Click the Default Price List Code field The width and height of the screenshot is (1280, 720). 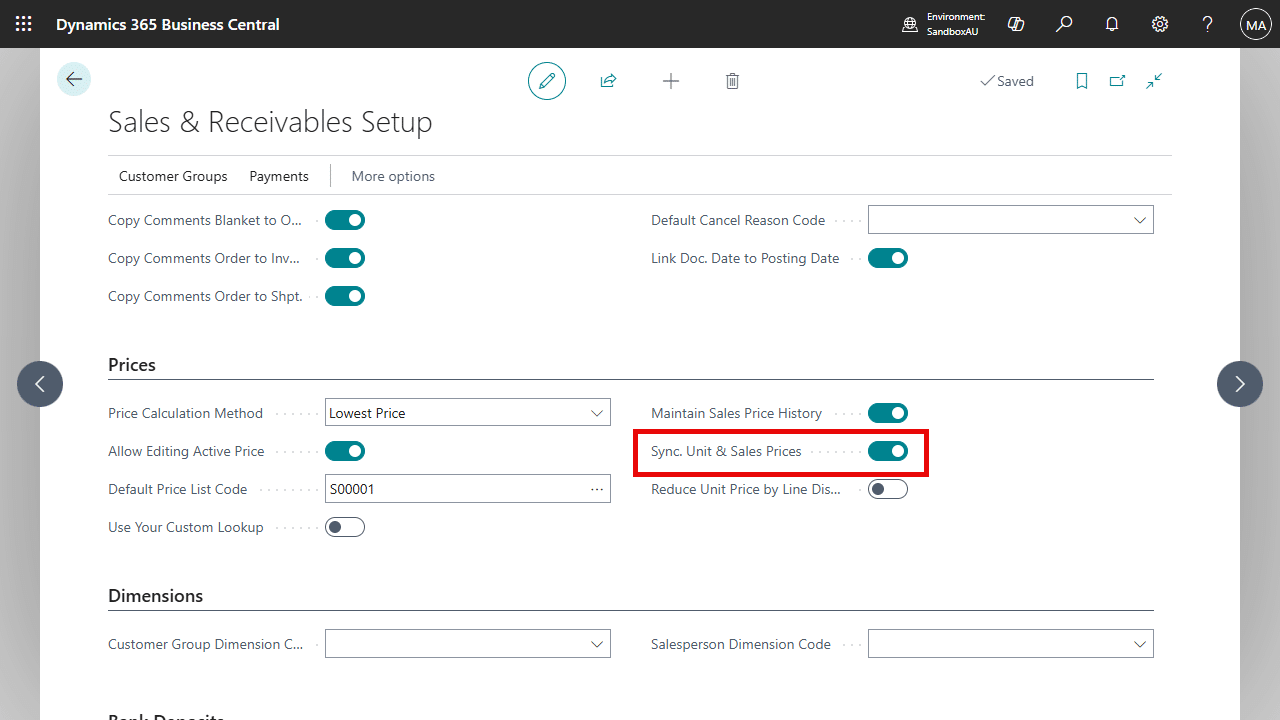468,489
